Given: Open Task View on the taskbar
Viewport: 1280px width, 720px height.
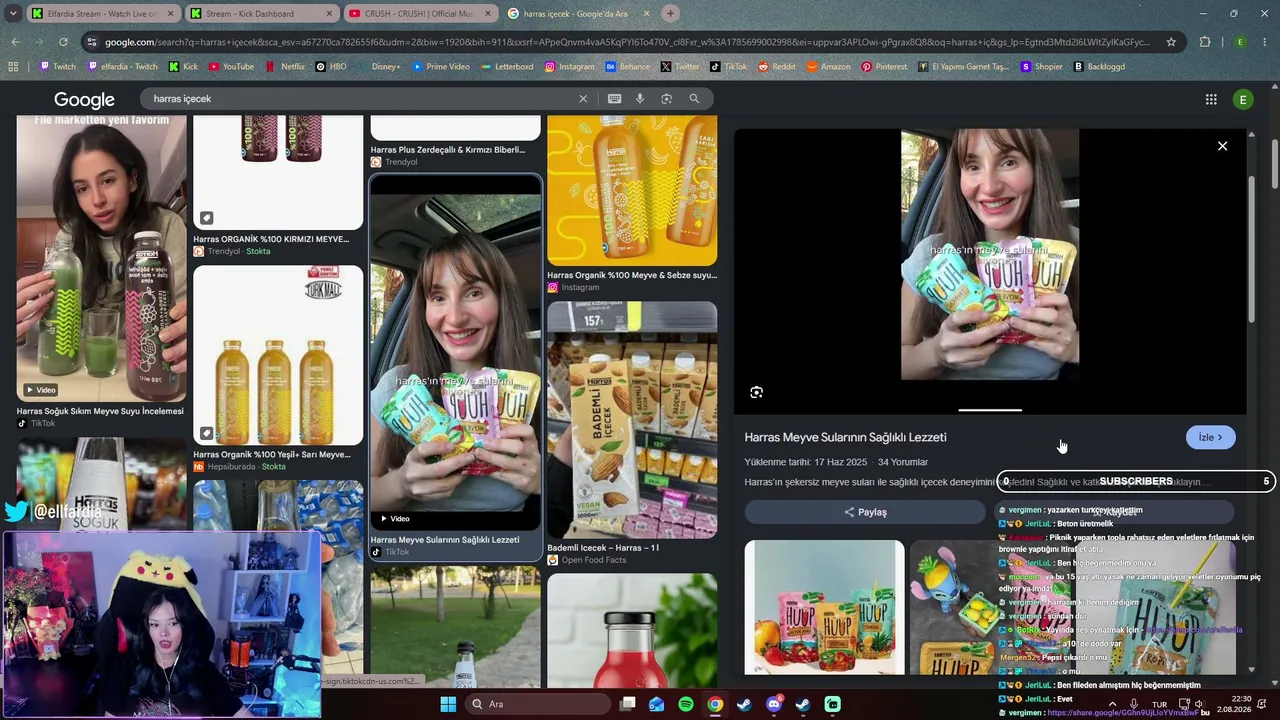Looking at the screenshot, I should (x=627, y=704).
